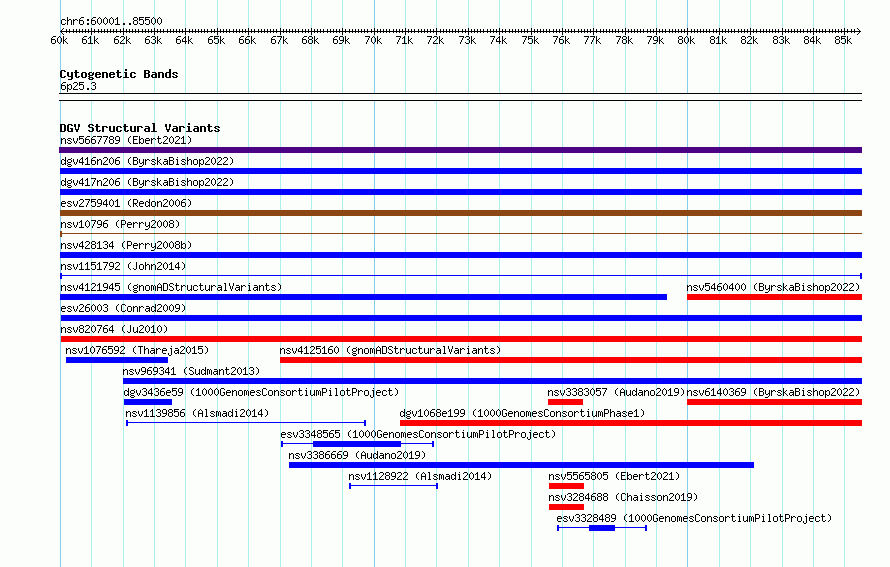
Task: Open esv26003 (Conrad2009) variant label
Action: click(123, 308)
